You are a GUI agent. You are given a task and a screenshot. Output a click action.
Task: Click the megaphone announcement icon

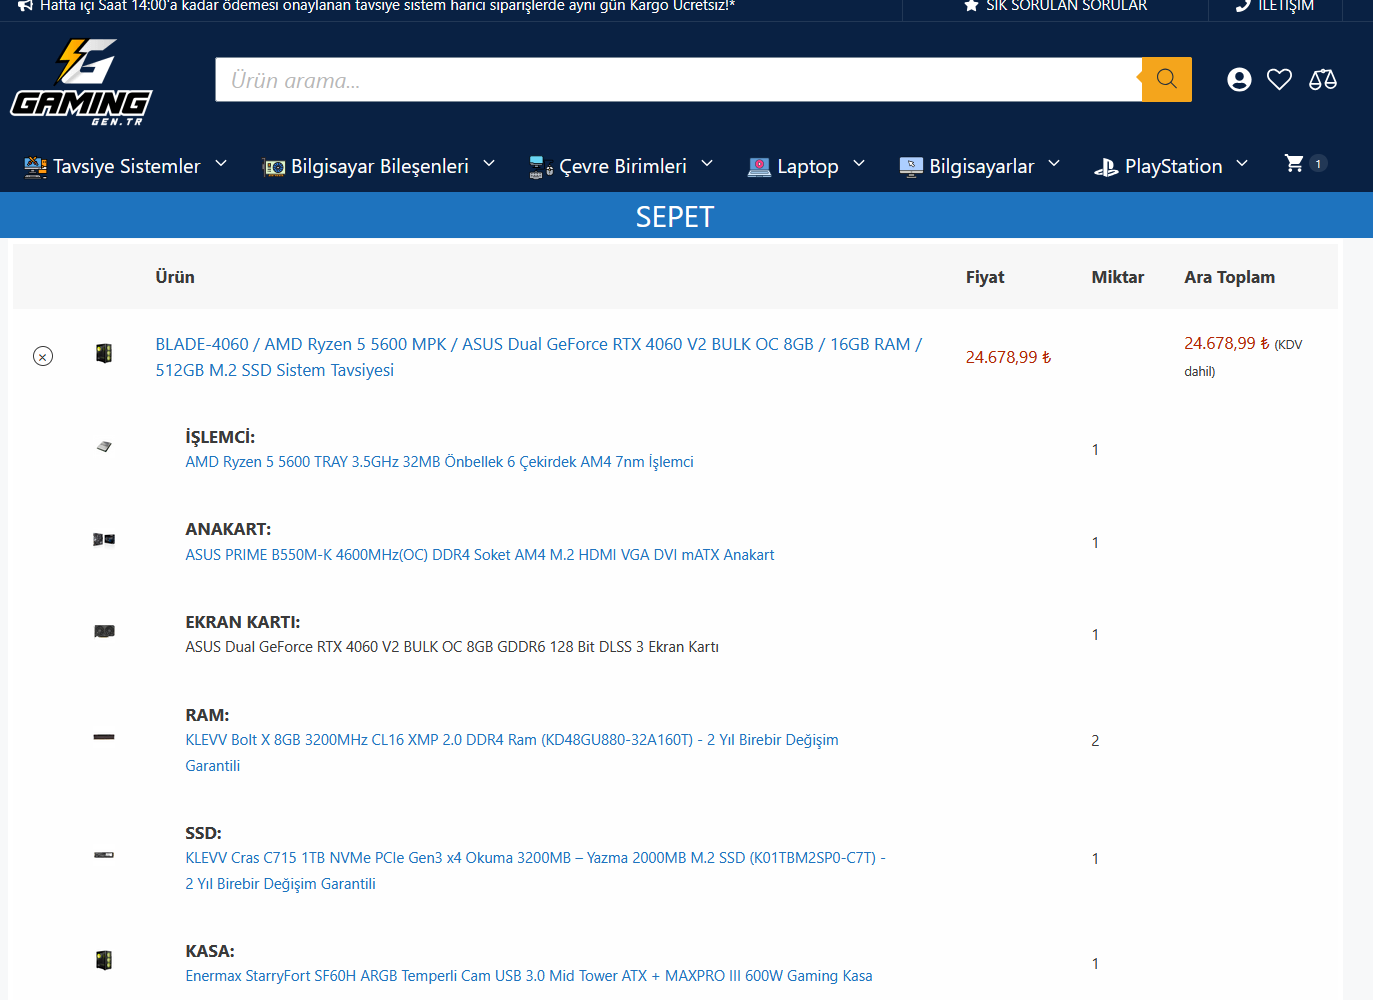click(x=26, y=5)
